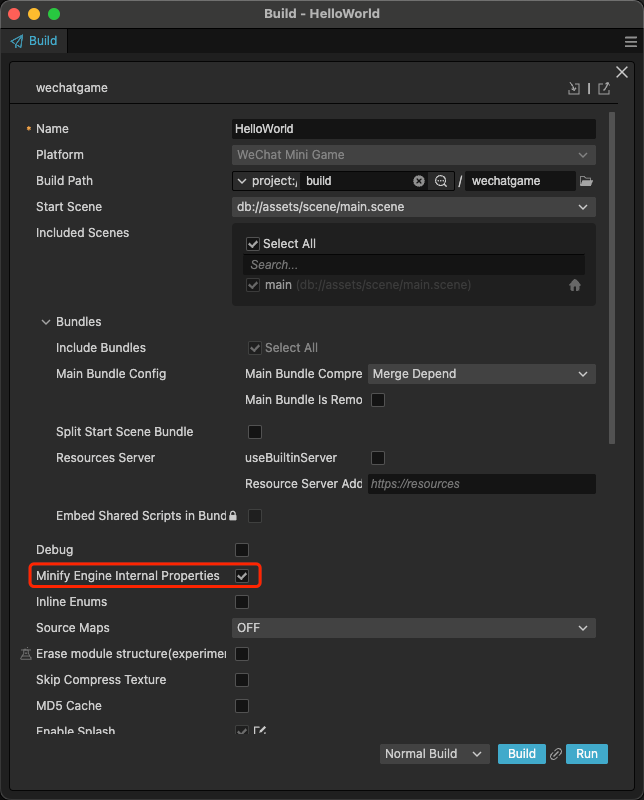644x800 pixels.
Task: Click the import build config icon
Action: tap(574, 88)
